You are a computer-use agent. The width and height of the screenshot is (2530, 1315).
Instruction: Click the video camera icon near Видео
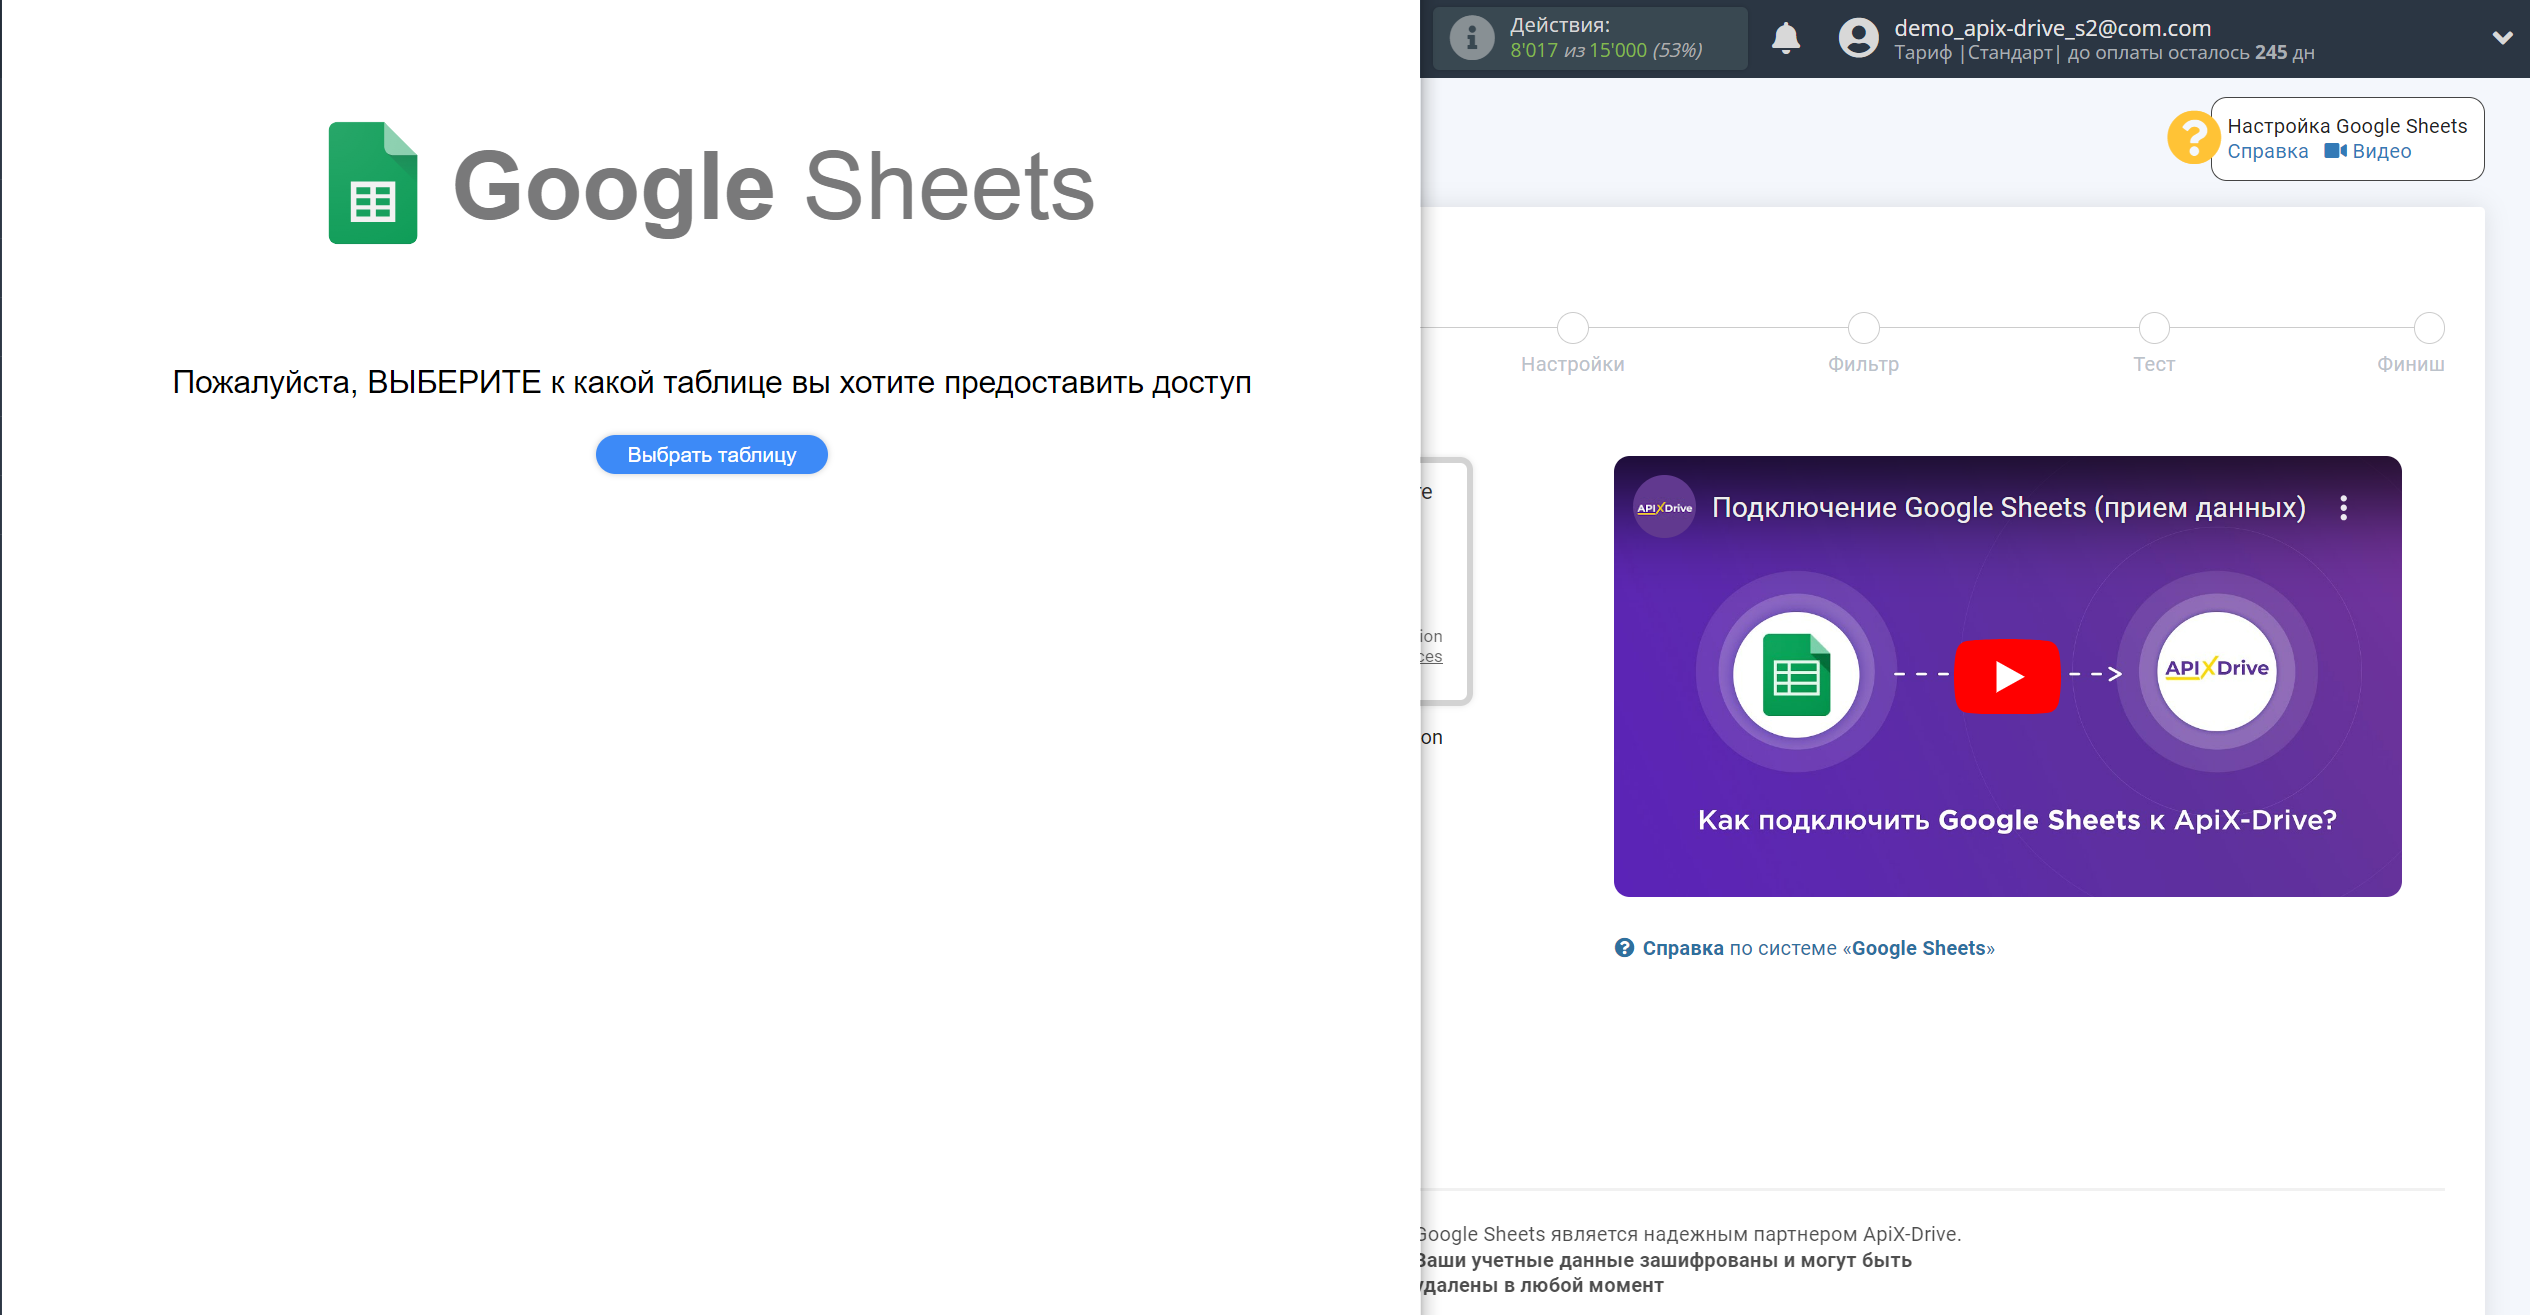2335,151
